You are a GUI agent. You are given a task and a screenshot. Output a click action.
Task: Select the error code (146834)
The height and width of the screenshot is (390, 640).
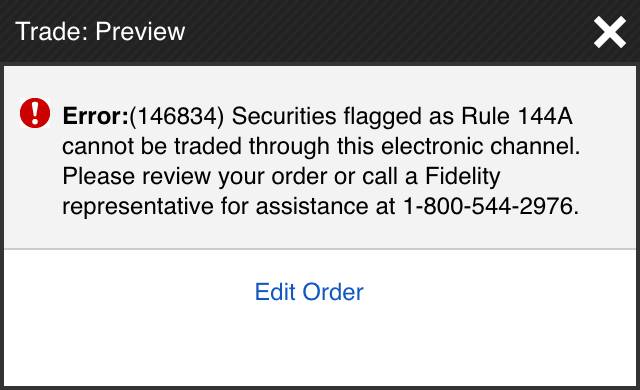177,116
